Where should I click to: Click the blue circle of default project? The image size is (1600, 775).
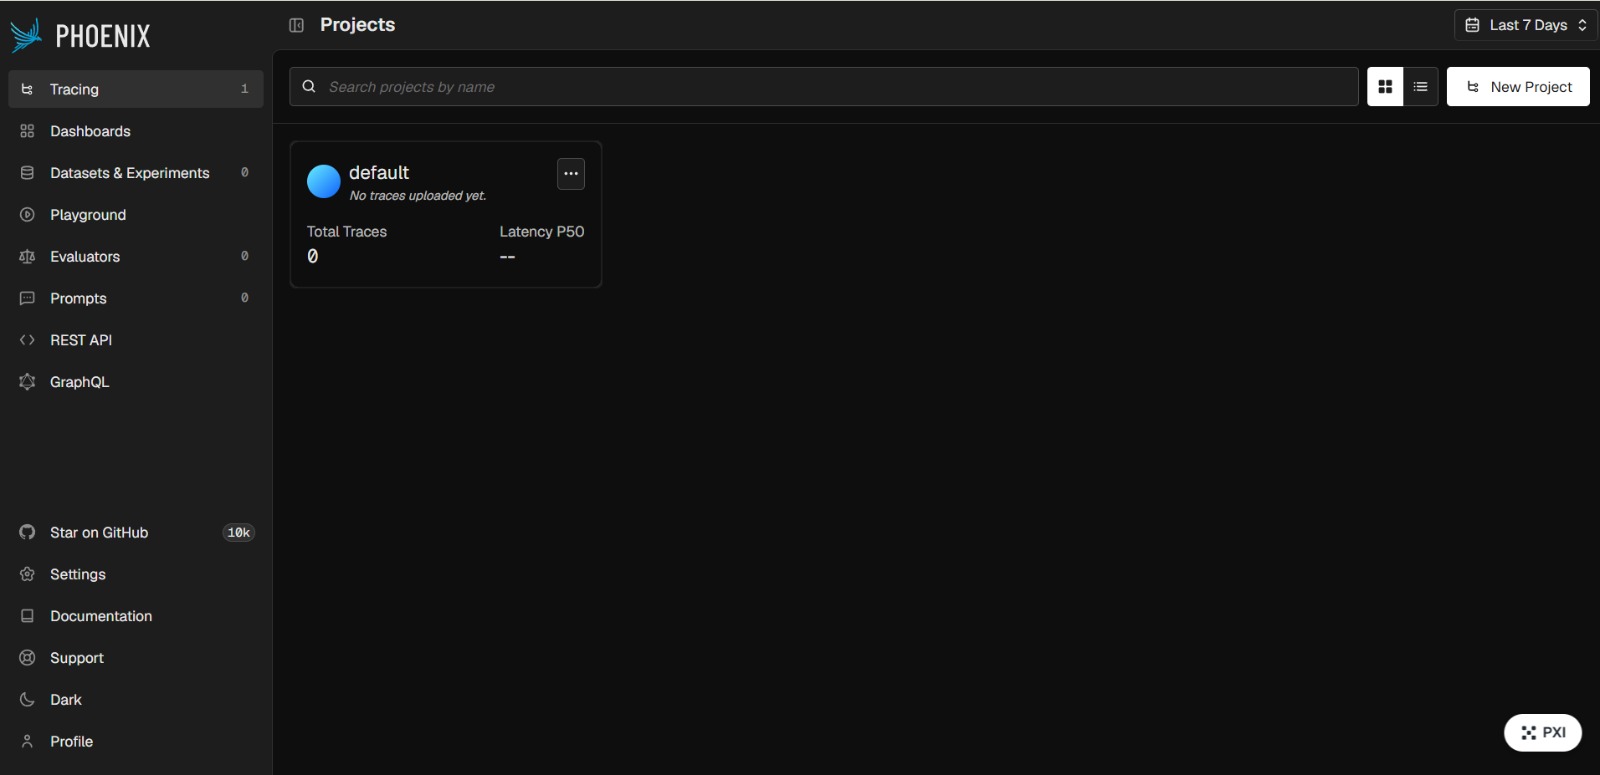323,181
